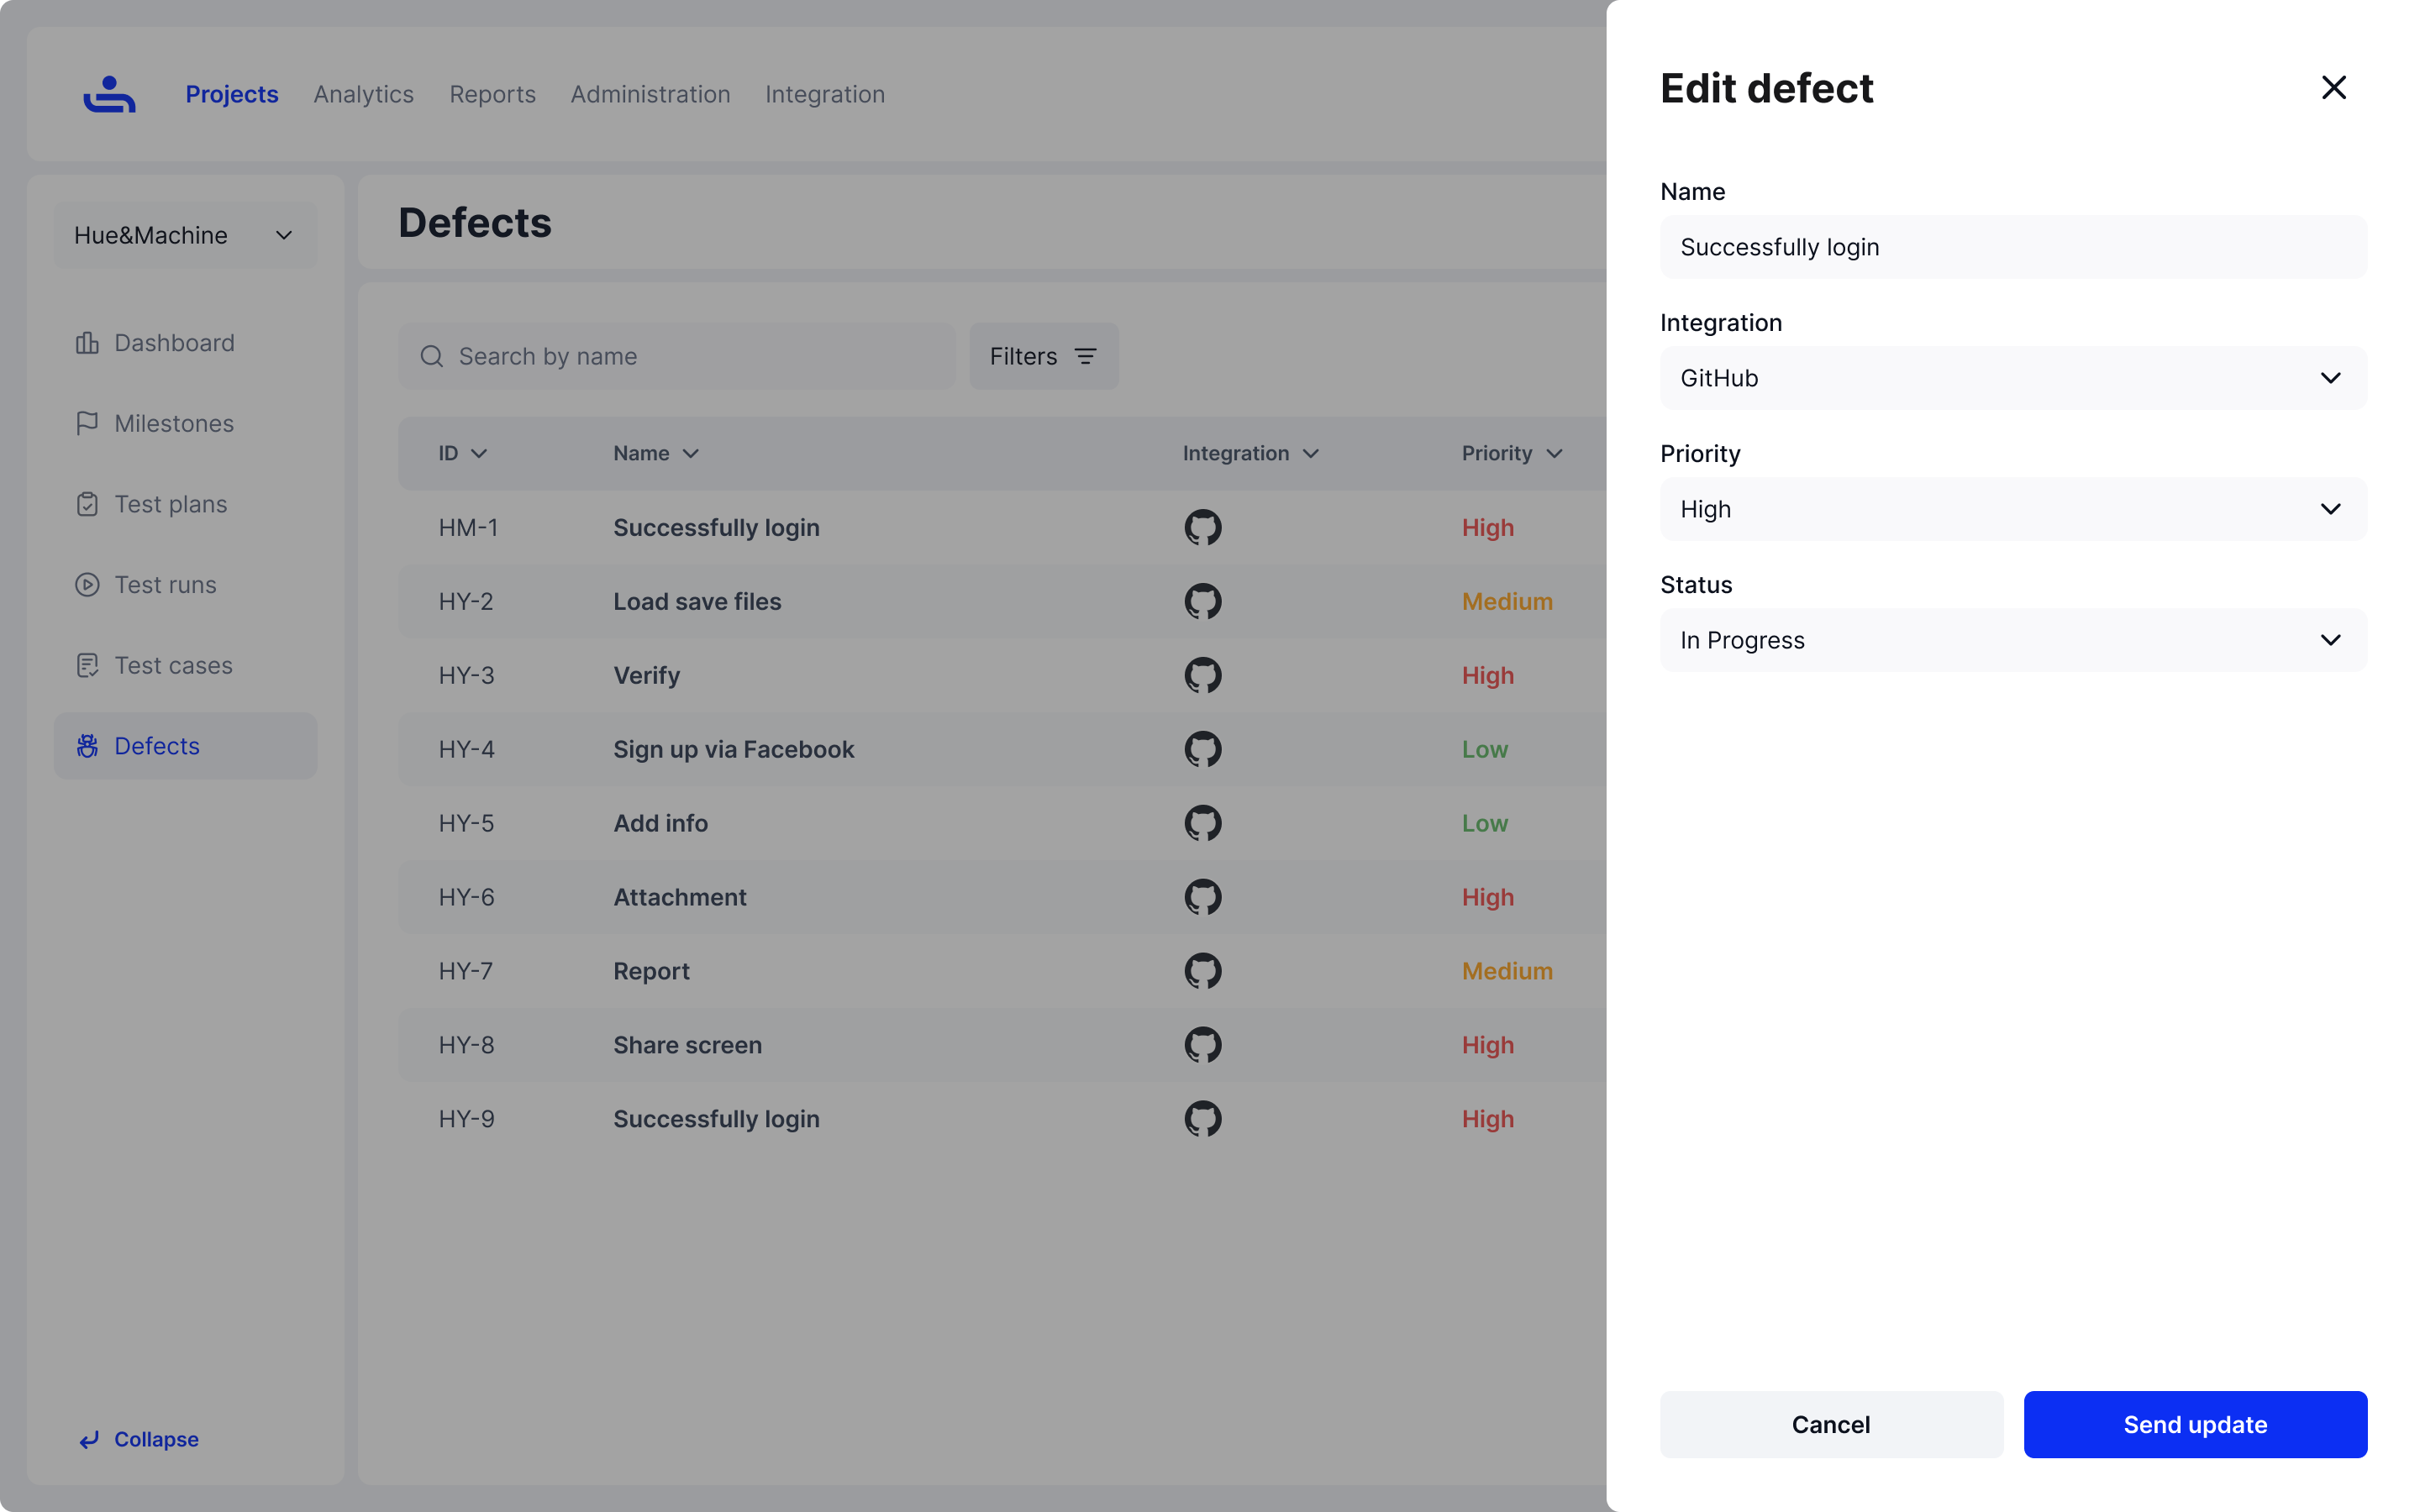
Task: Open the Status In Progress dropdown
Action: [x=2012, y=640]
